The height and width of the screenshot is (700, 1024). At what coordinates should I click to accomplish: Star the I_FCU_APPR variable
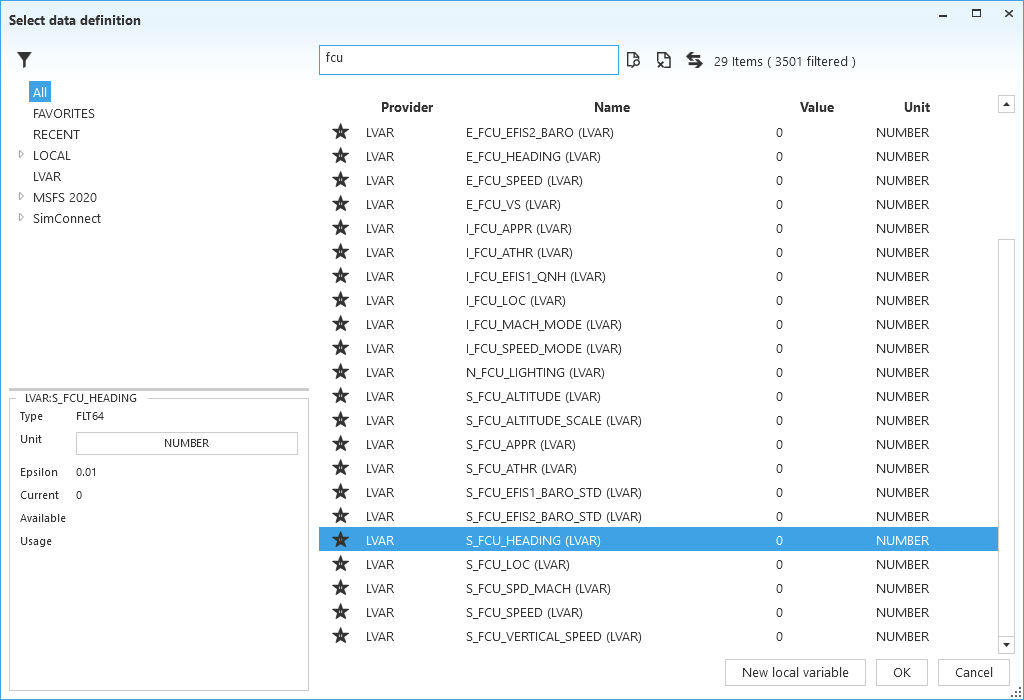coord(341,228)
